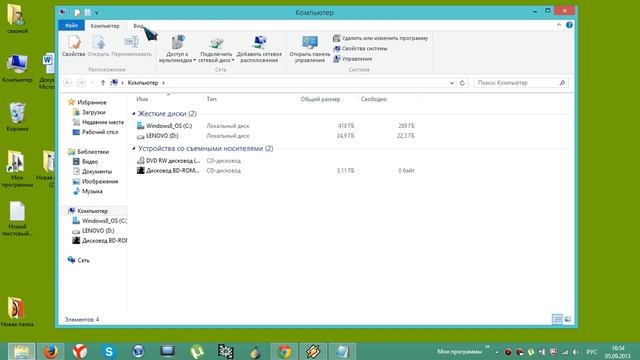640x360 pixels.
Task: Collapse the Жесткие диски group
Action: click(x=134, y=113)
